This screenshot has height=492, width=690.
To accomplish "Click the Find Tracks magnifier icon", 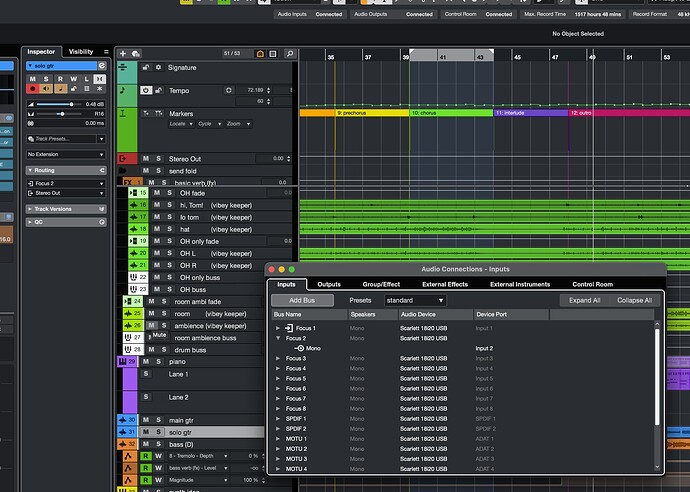I will coord(290,54).
